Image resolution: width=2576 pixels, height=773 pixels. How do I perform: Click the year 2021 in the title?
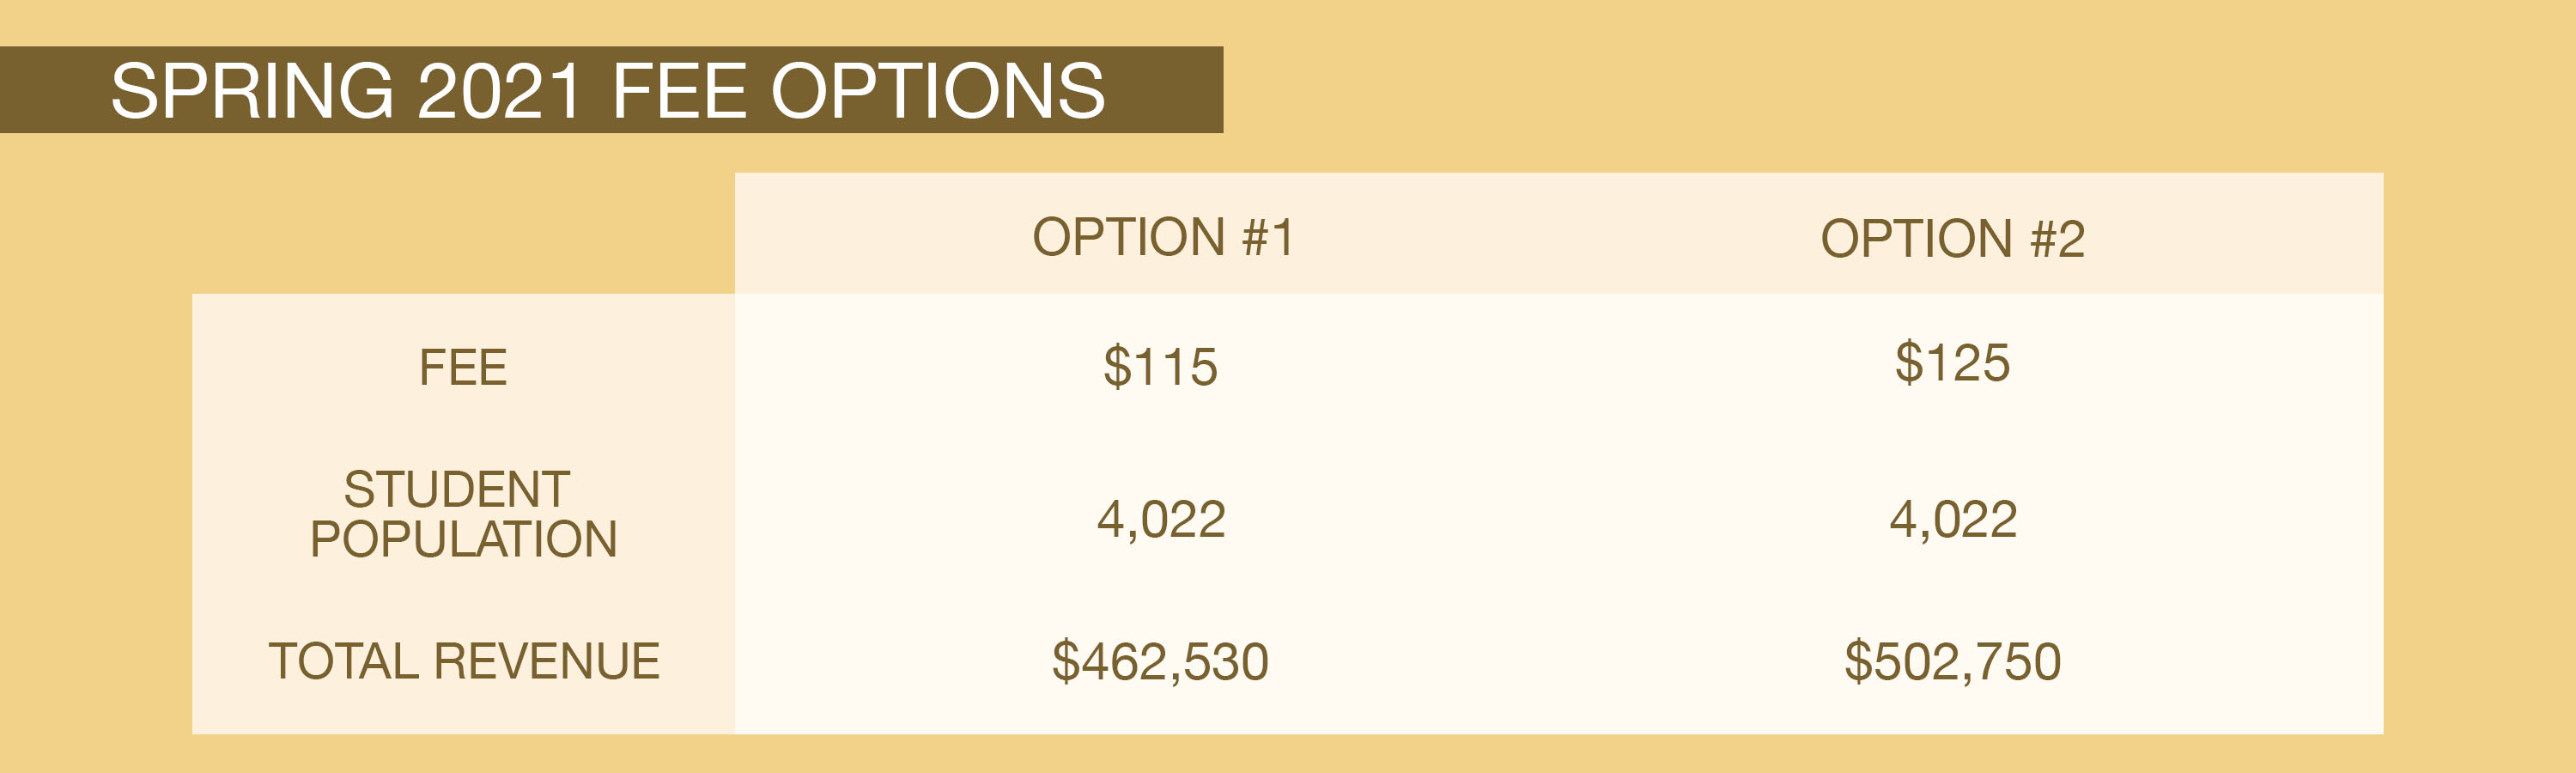[x=499, y=91]
